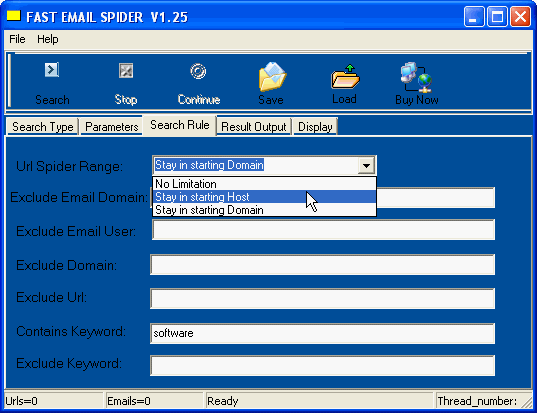
Task: Click the Search toolbar icon
Action: click(x=52, y=70)
